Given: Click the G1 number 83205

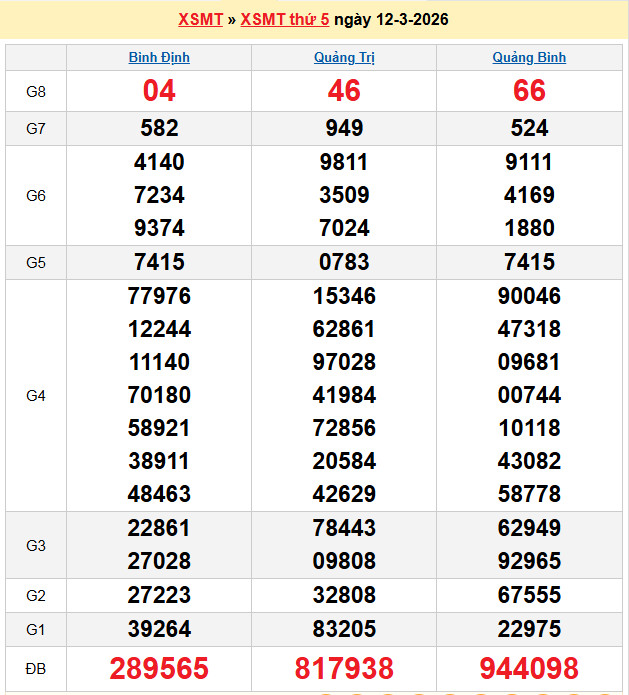Looking at the screenshot, I should pos(343,629).
